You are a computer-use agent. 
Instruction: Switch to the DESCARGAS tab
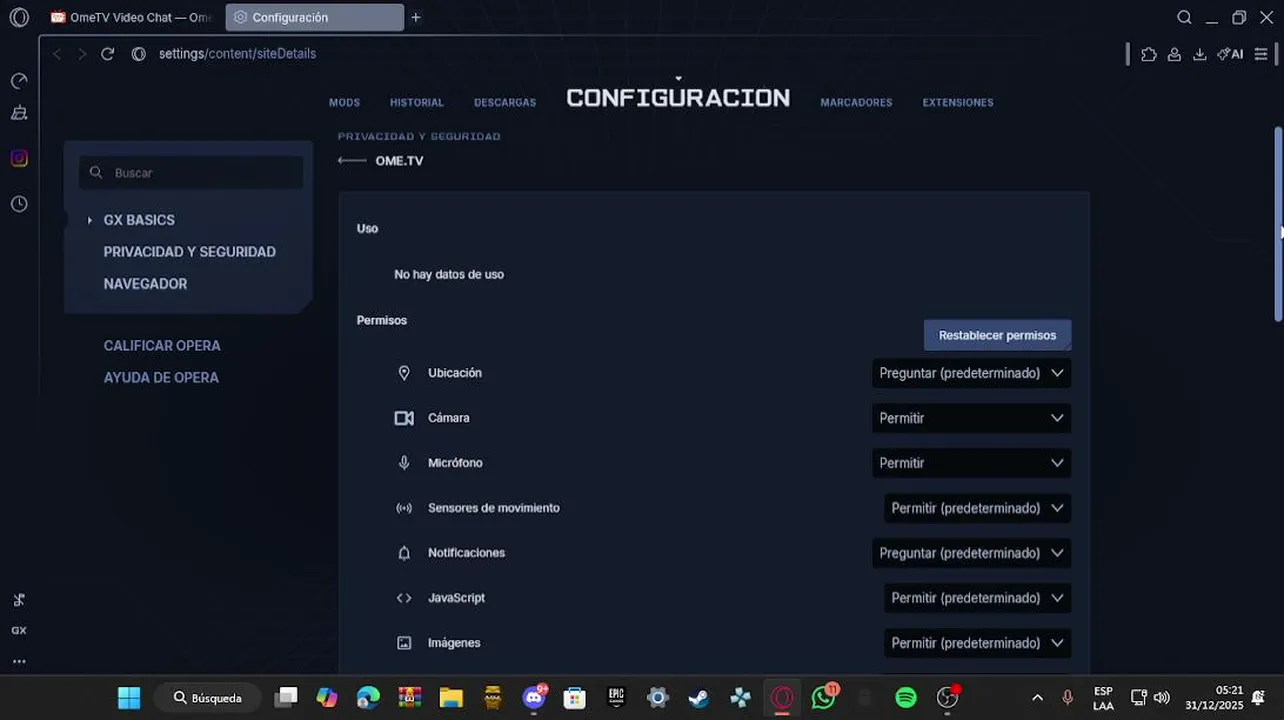[x=505, y=103]
